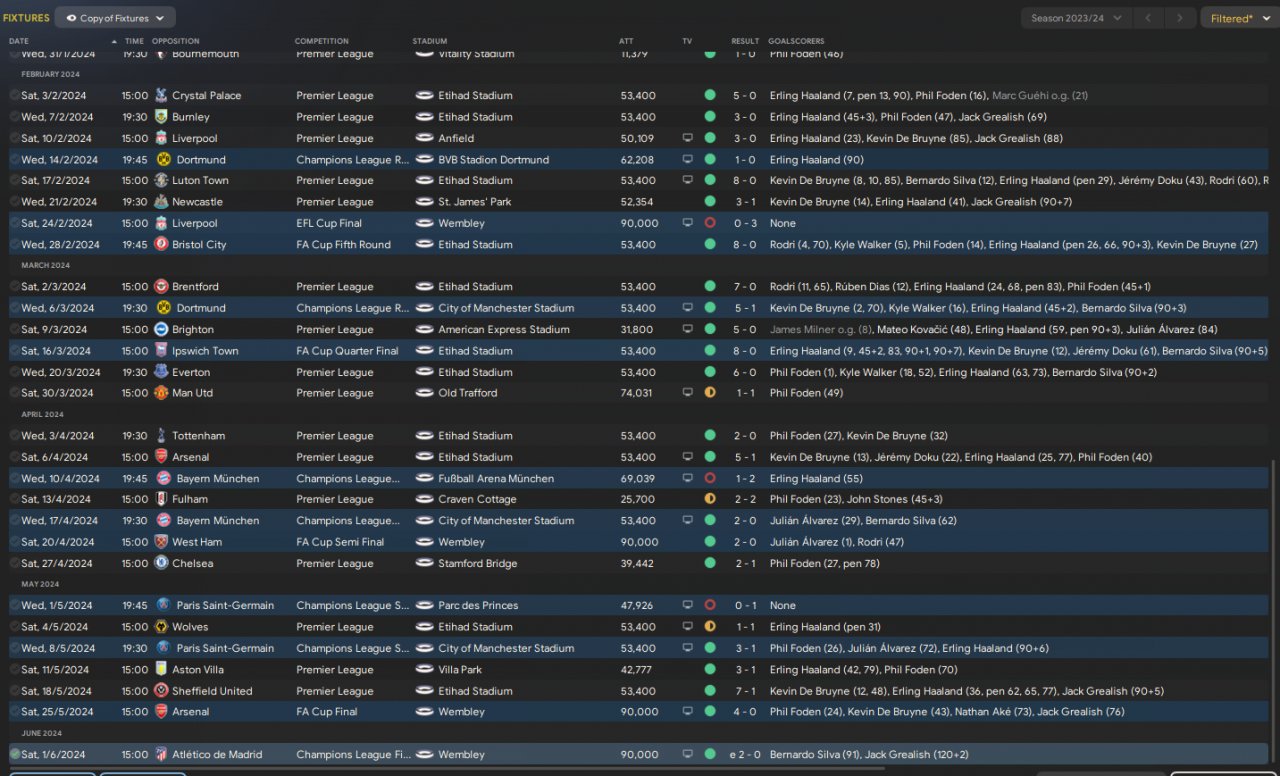Toggle the selection circle for Sat, 17/2/2024
The image size is (1280, 776).
coord(14,181)
